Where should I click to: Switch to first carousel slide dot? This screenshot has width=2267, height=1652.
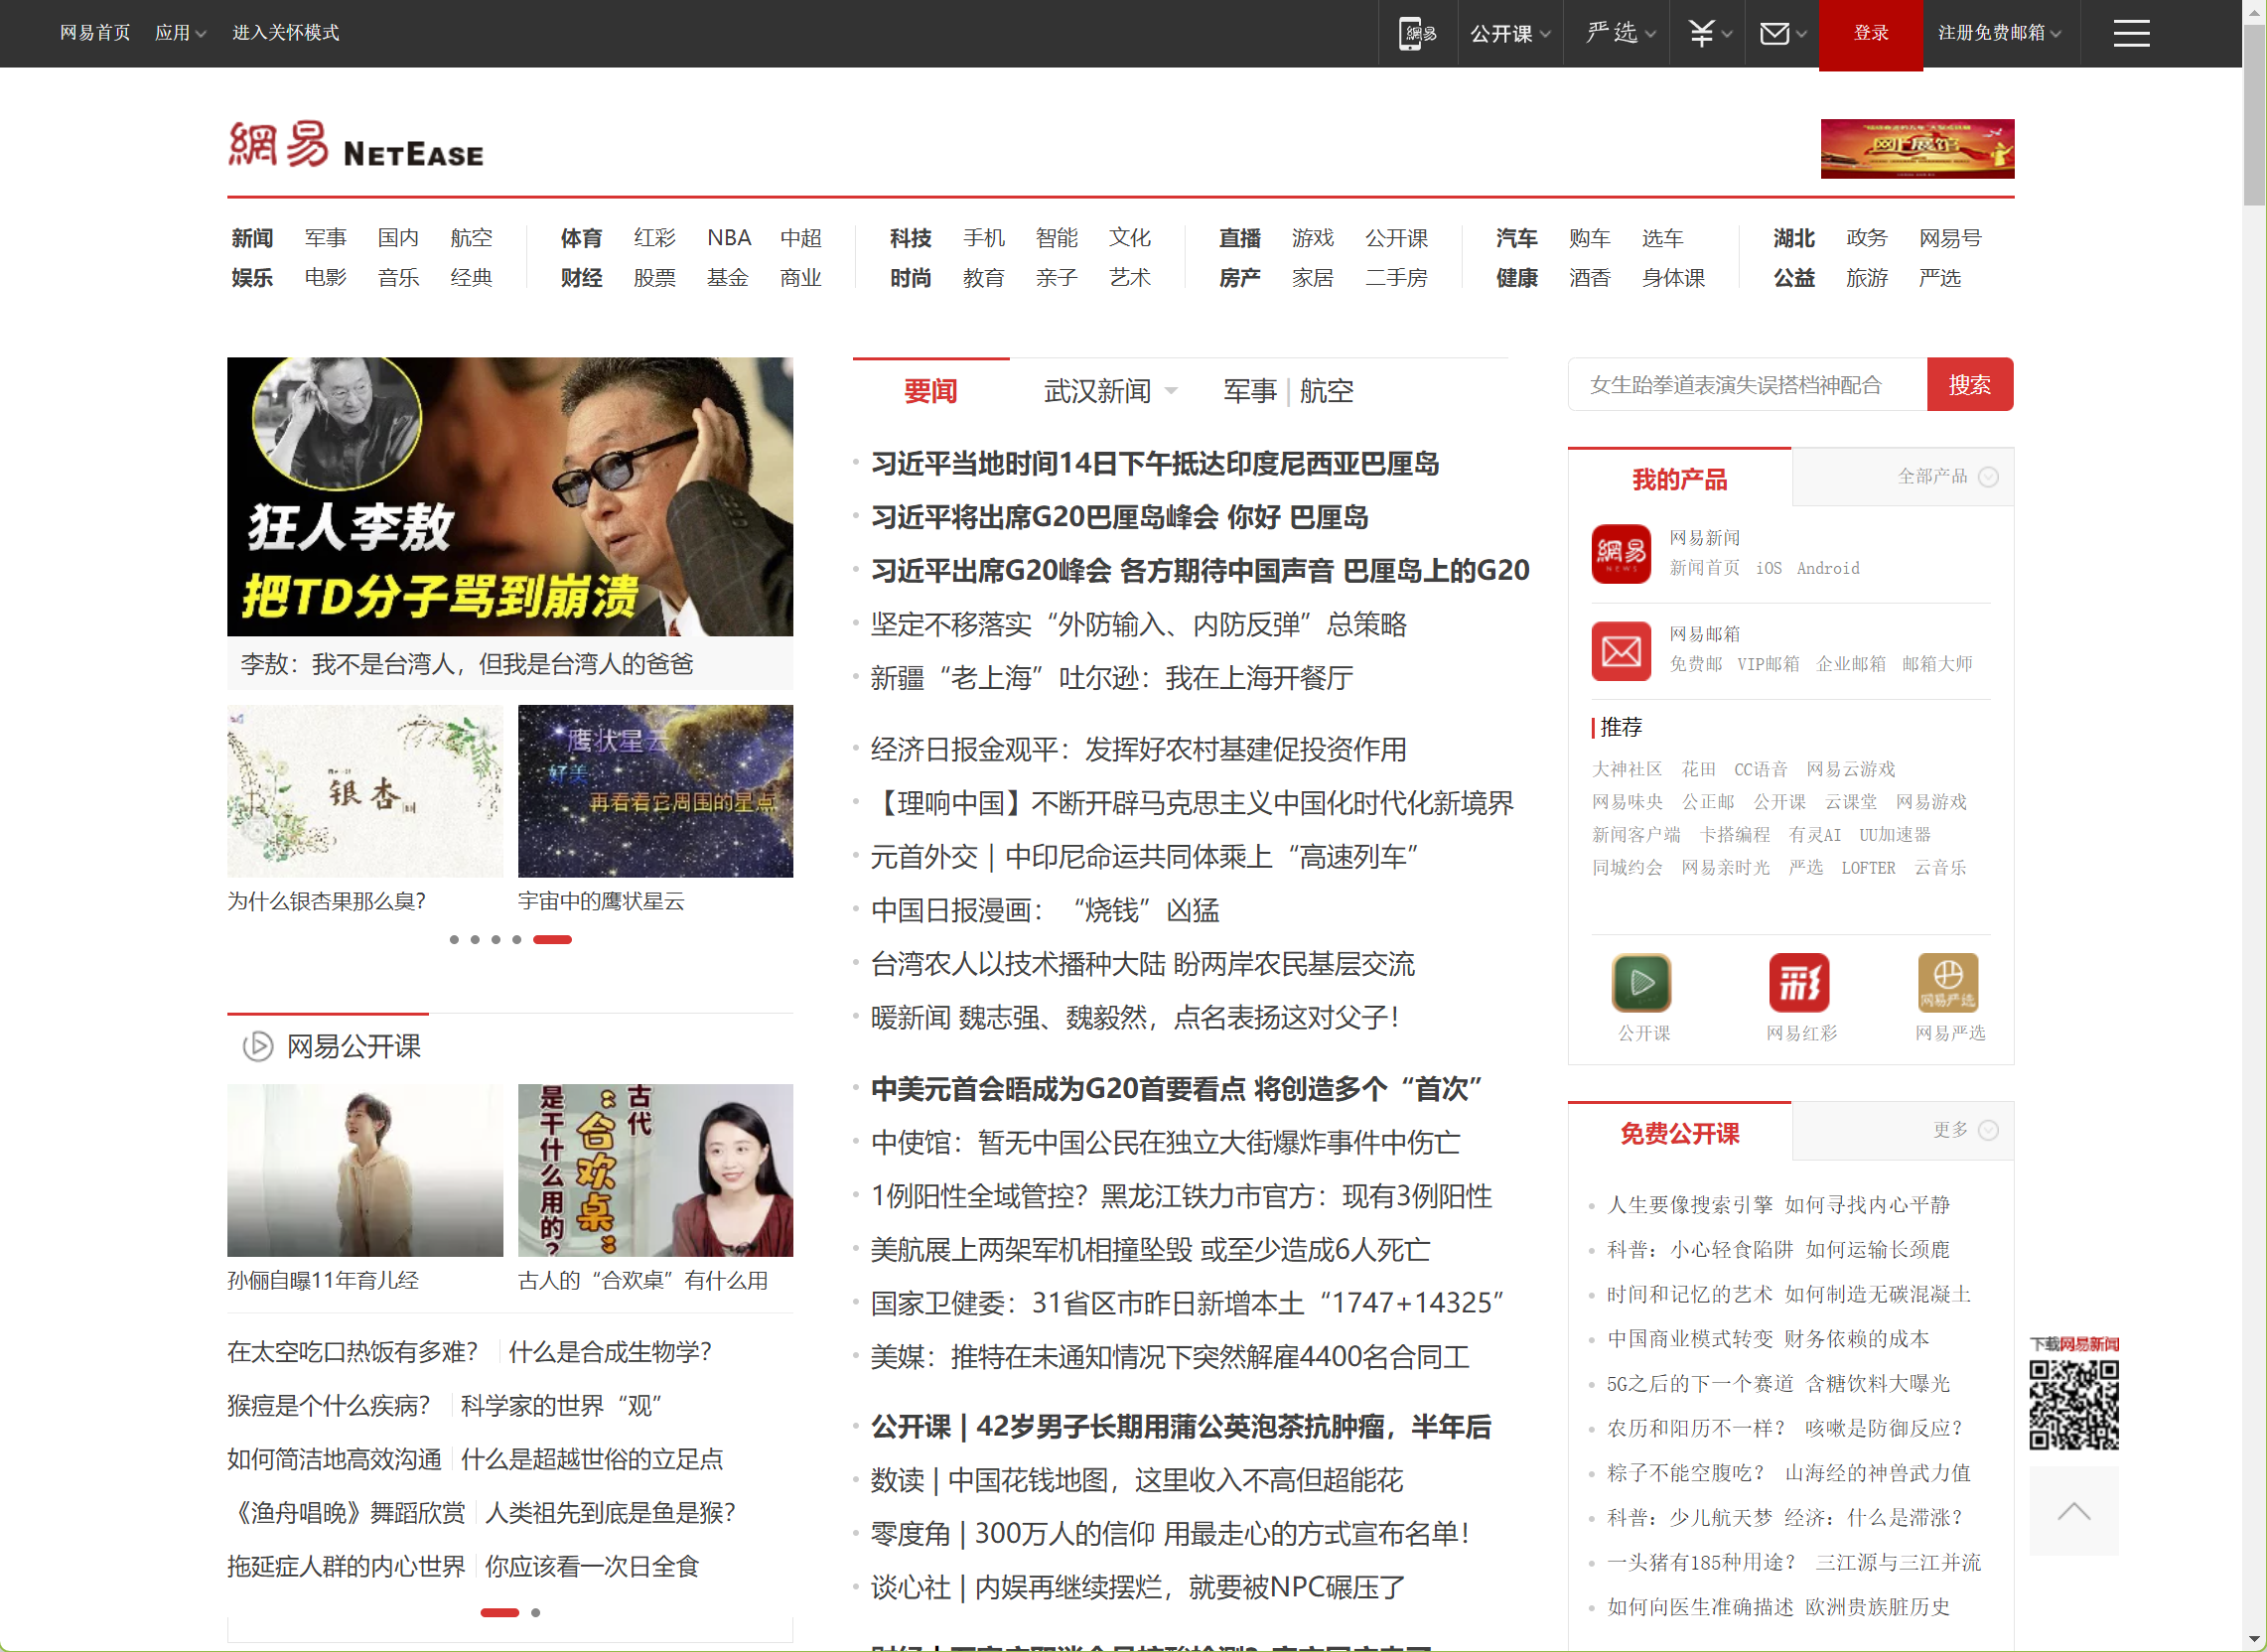(454, 939)
